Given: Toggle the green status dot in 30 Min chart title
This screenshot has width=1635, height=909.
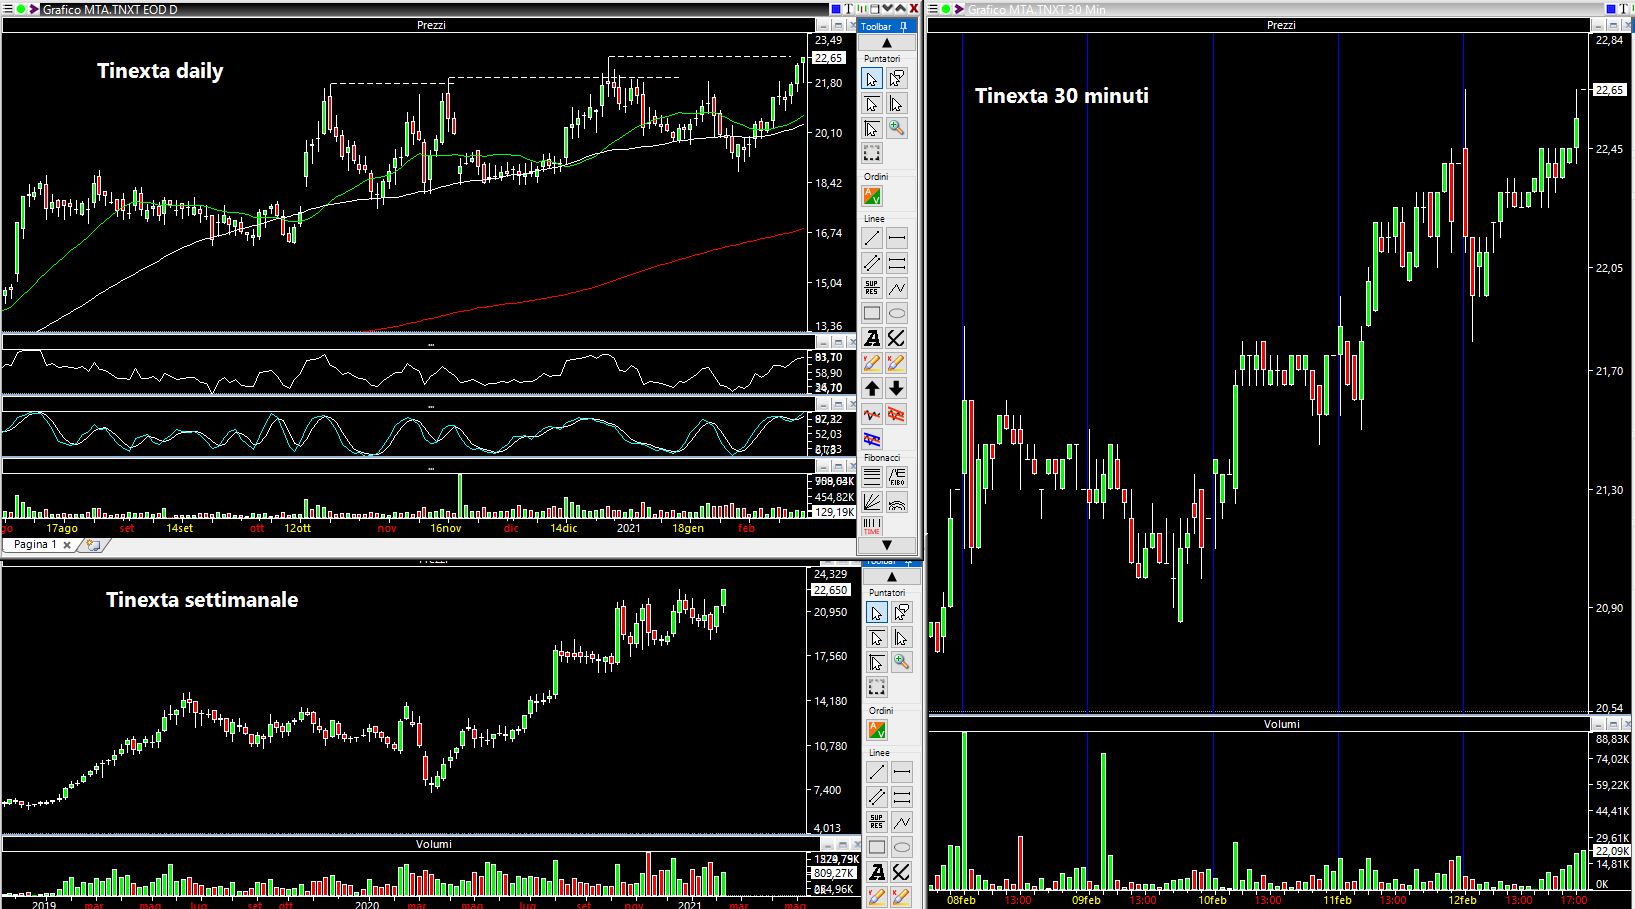Looking at the screenshot, I should click(946, 9).
